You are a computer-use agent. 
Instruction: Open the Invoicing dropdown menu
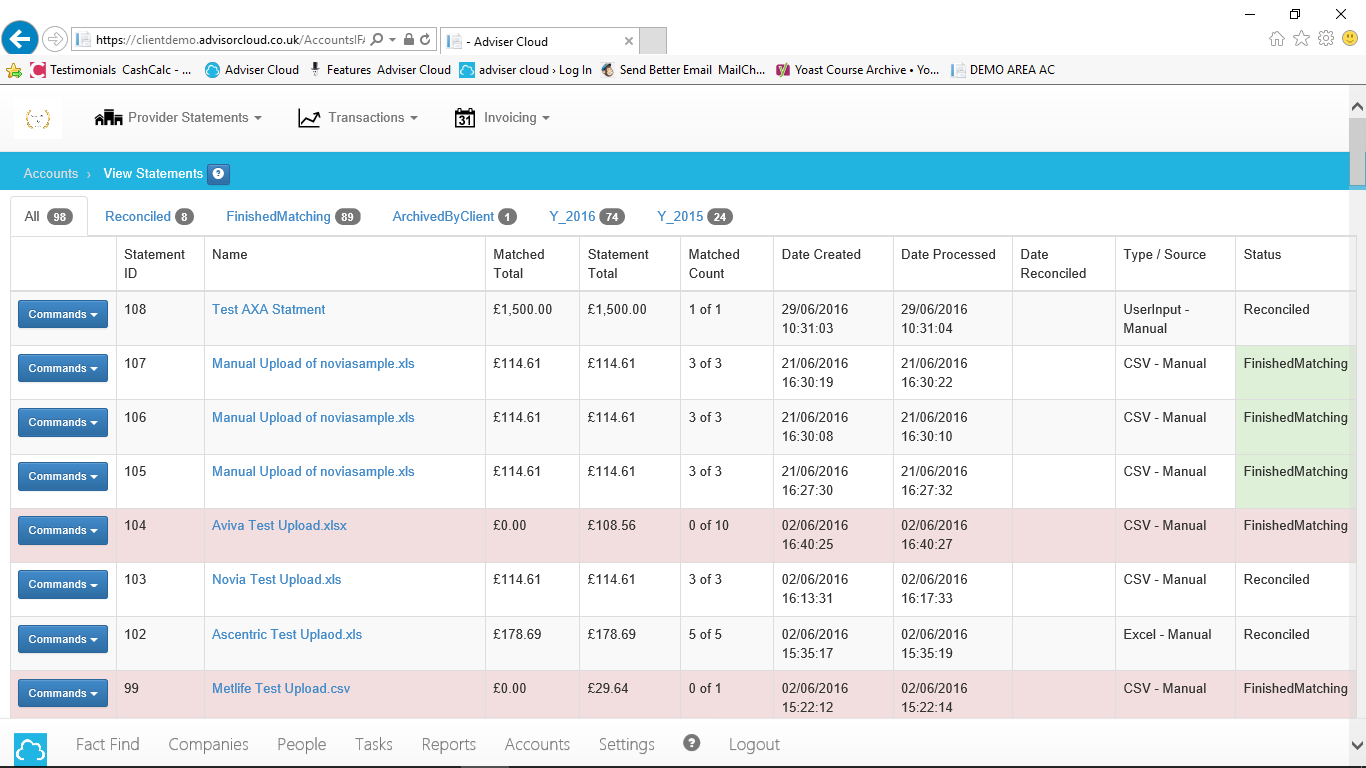502,118
